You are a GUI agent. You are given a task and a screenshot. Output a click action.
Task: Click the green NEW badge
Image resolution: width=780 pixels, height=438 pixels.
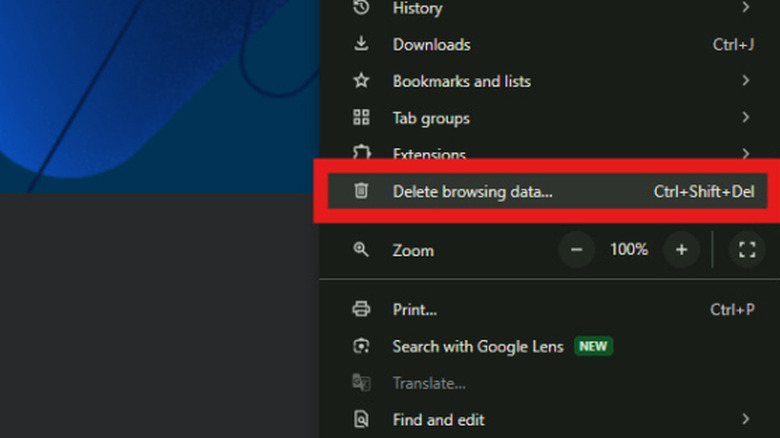[594, 347]
